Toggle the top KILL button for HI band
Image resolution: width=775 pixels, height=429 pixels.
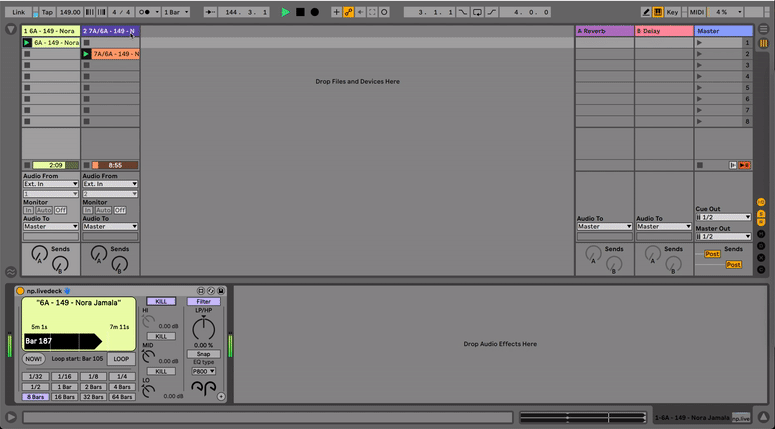(x=161, y=301)
